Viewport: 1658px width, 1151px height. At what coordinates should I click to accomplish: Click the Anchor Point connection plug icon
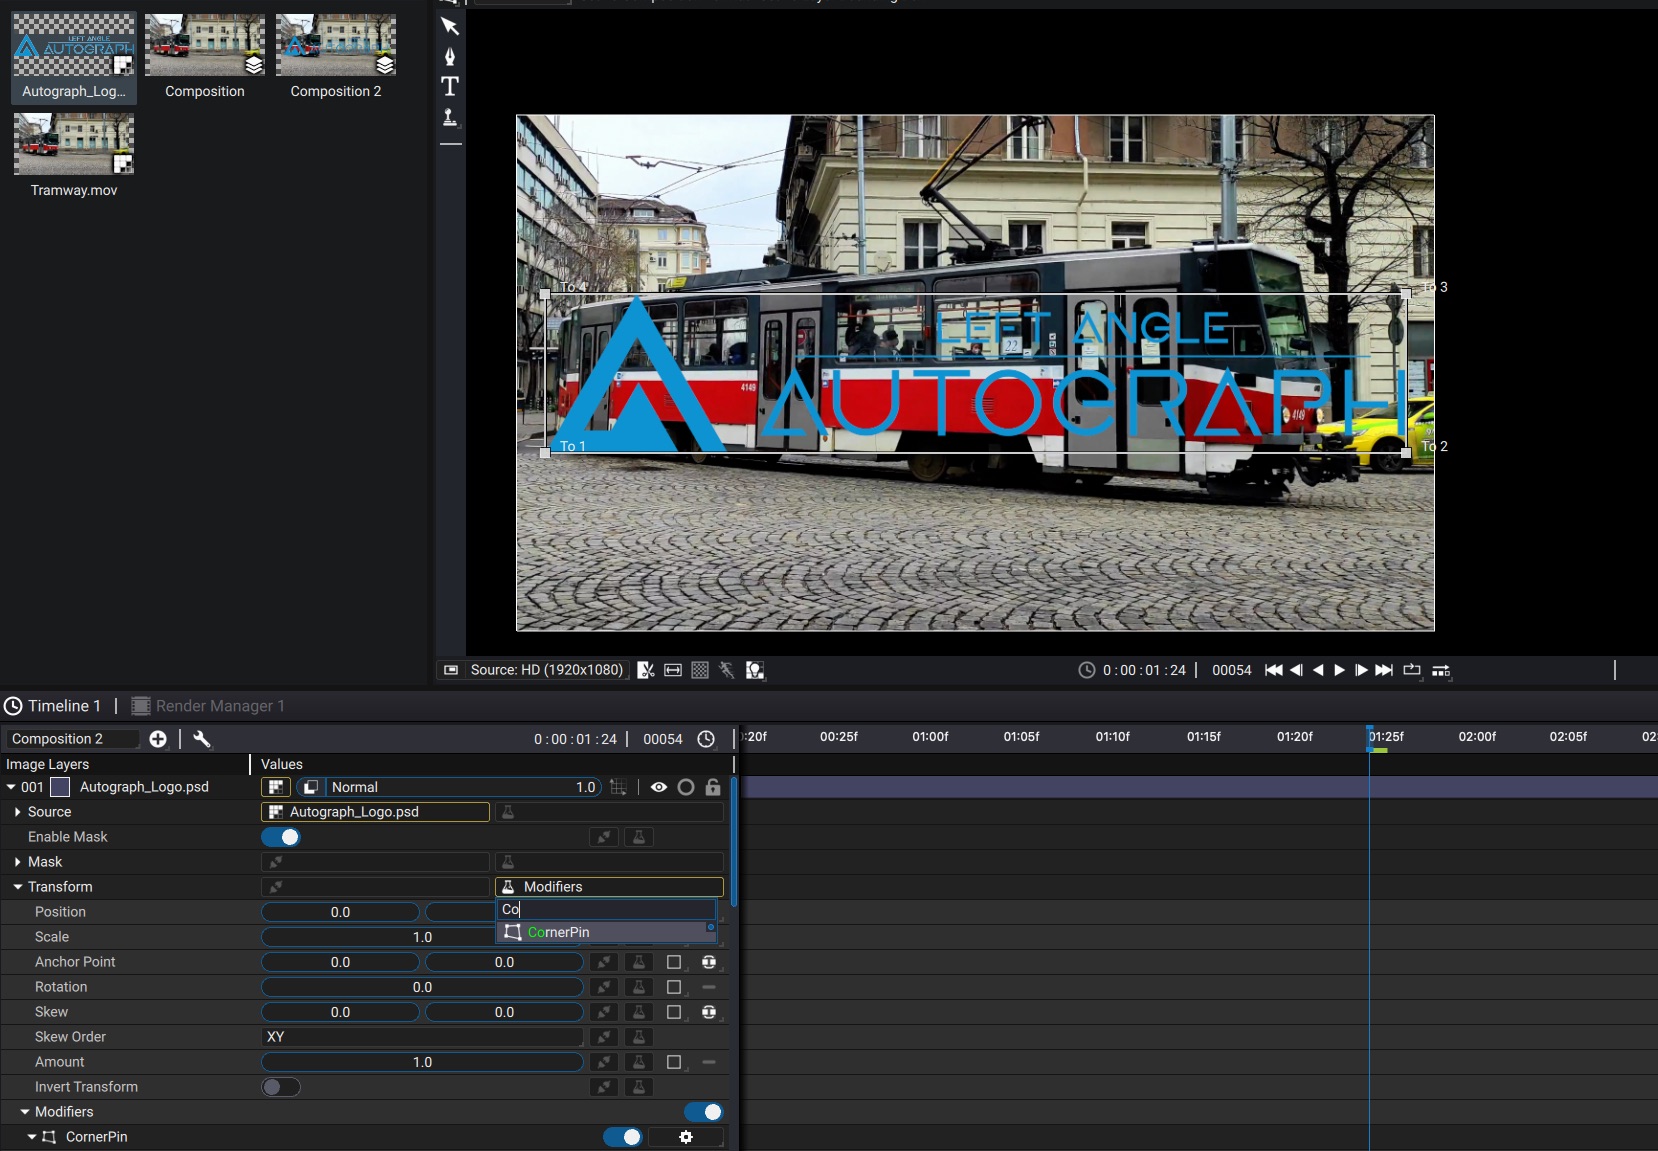[603, 962]
